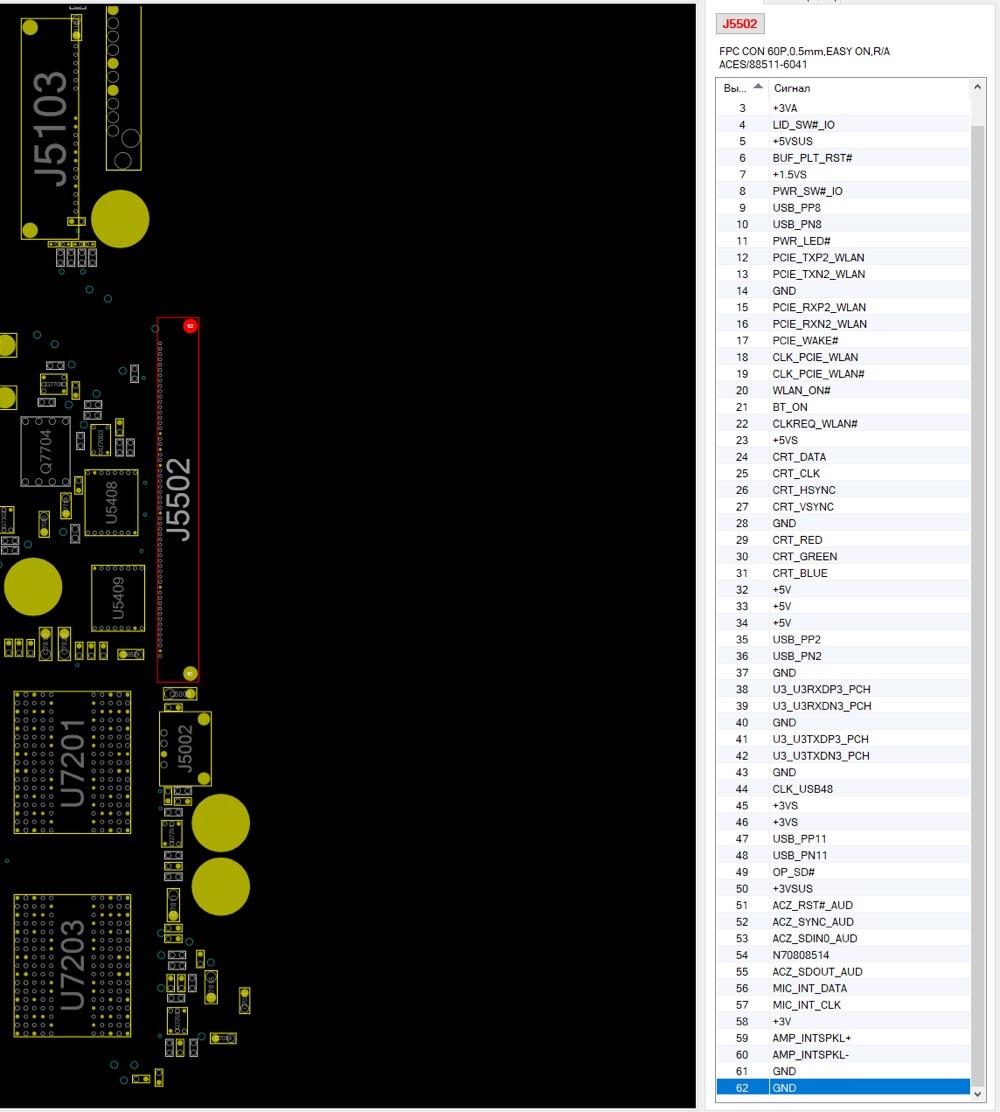1000x1112 pixels.
Task: Select the U3_U3RXDP3_PCH signal row
Action: pos(843,689)
